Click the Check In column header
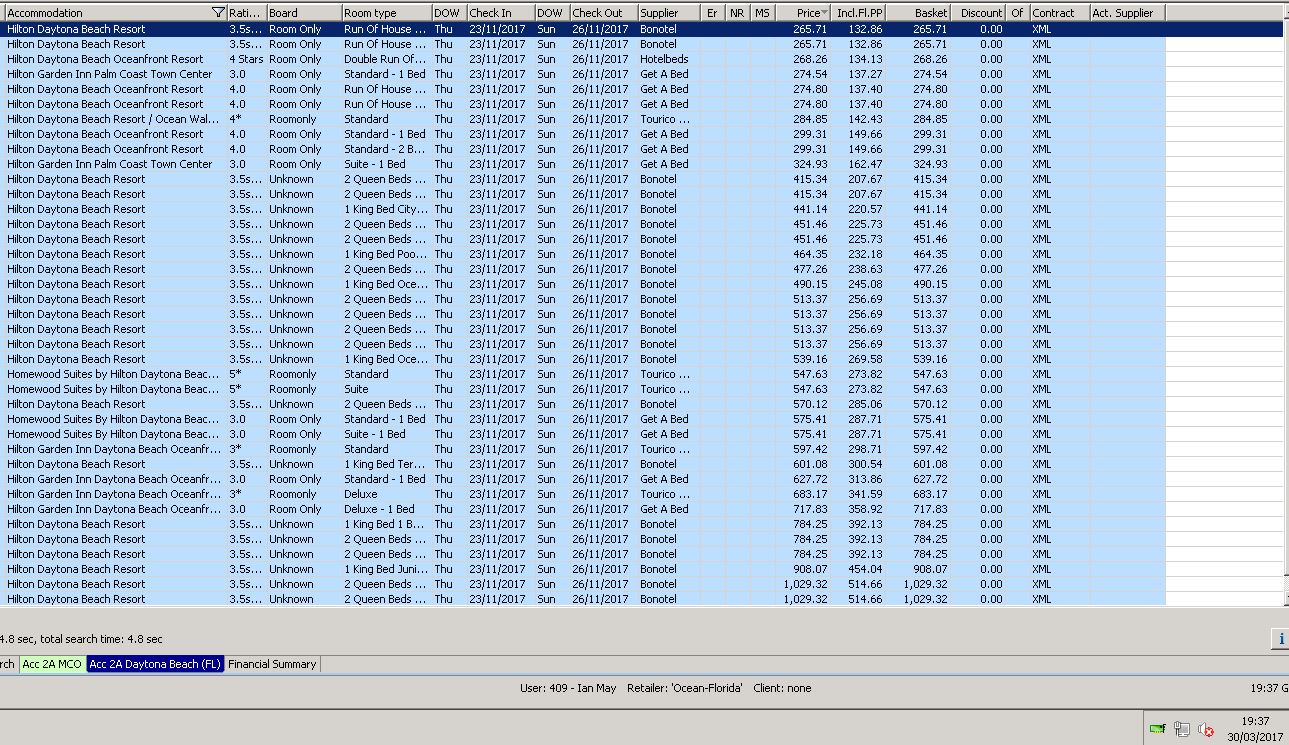The height and width of the screenshot is (745, 1289). coord(500,13)
